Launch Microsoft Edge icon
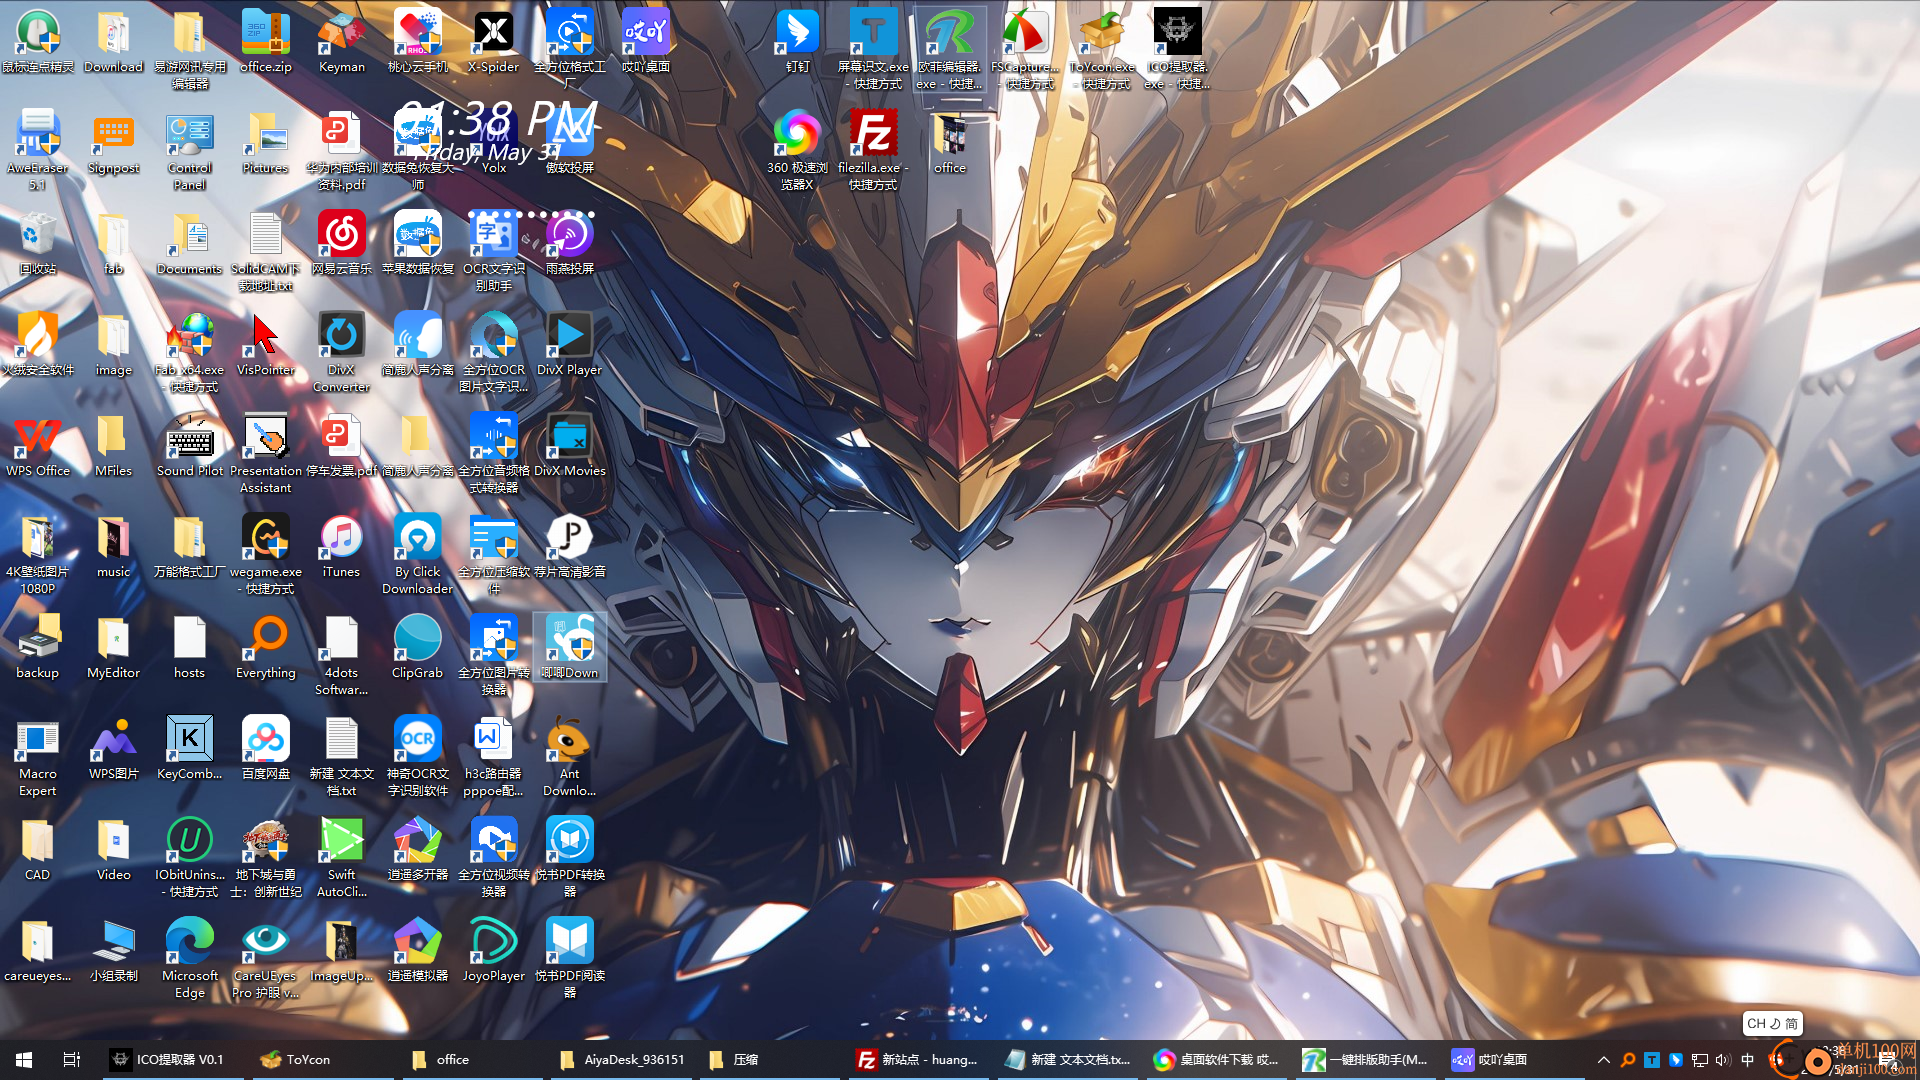Screen dimensions: 1920x1080 190,958
